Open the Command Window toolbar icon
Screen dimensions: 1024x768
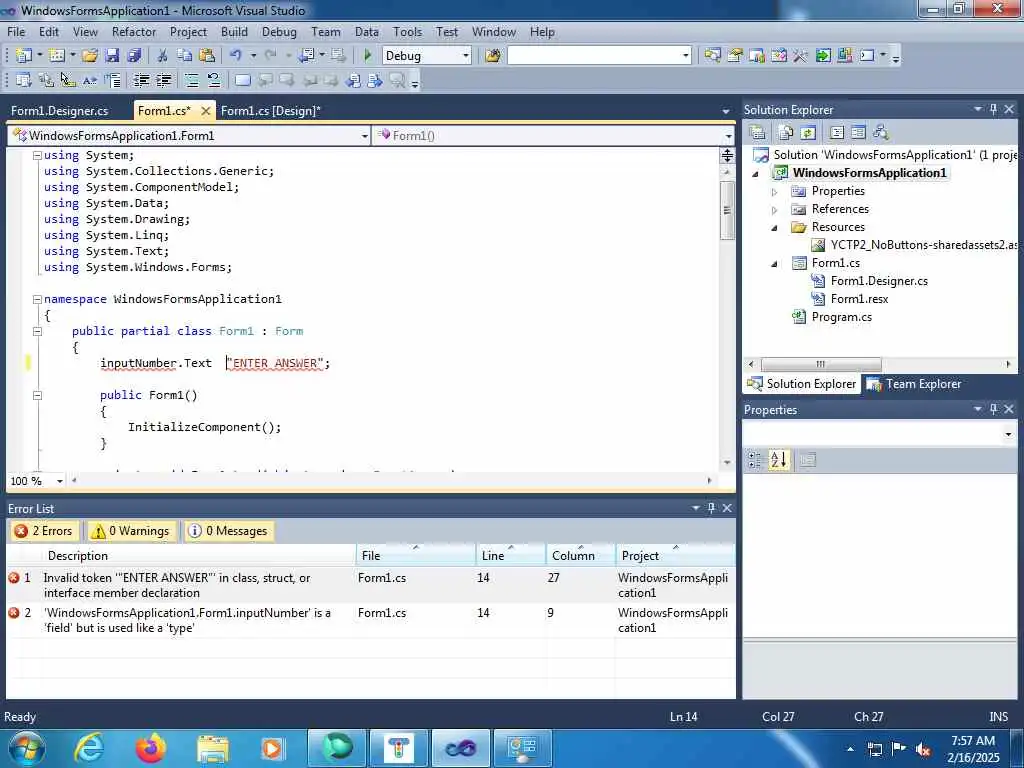click(x=867, y=56)
